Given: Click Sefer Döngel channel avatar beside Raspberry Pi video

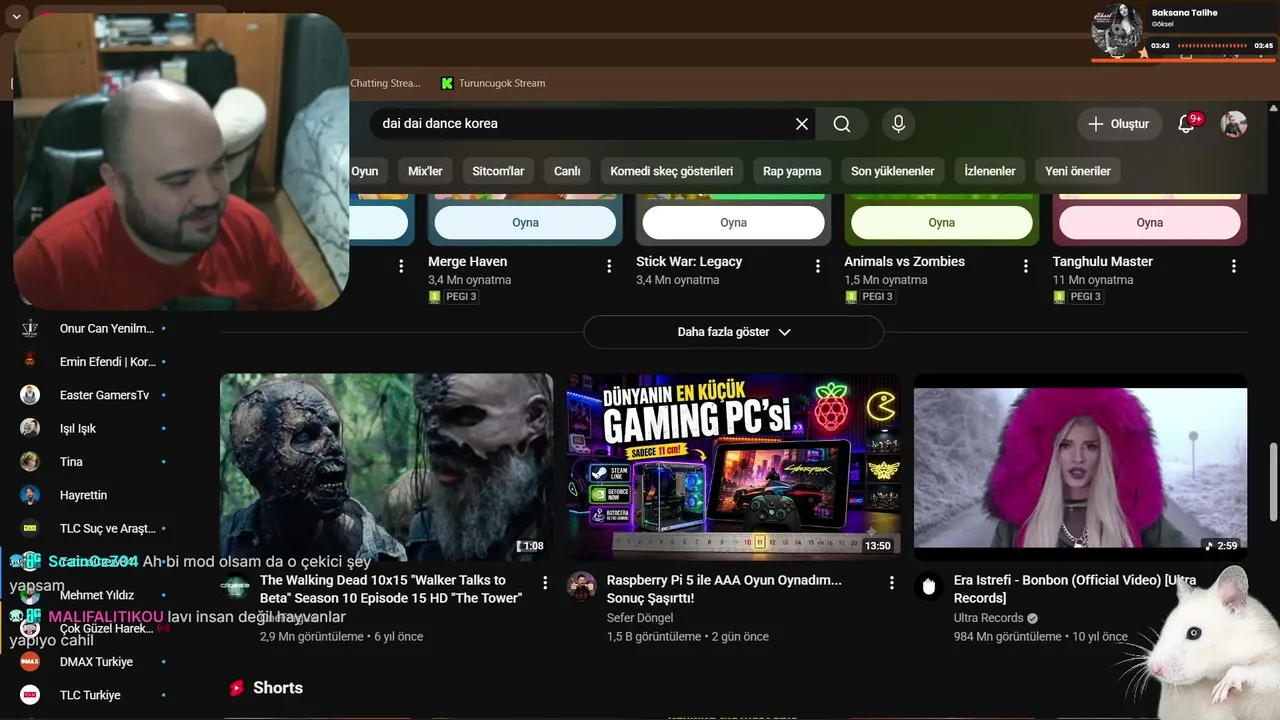Looking at the screenshot, I should (x=582, y=586).
